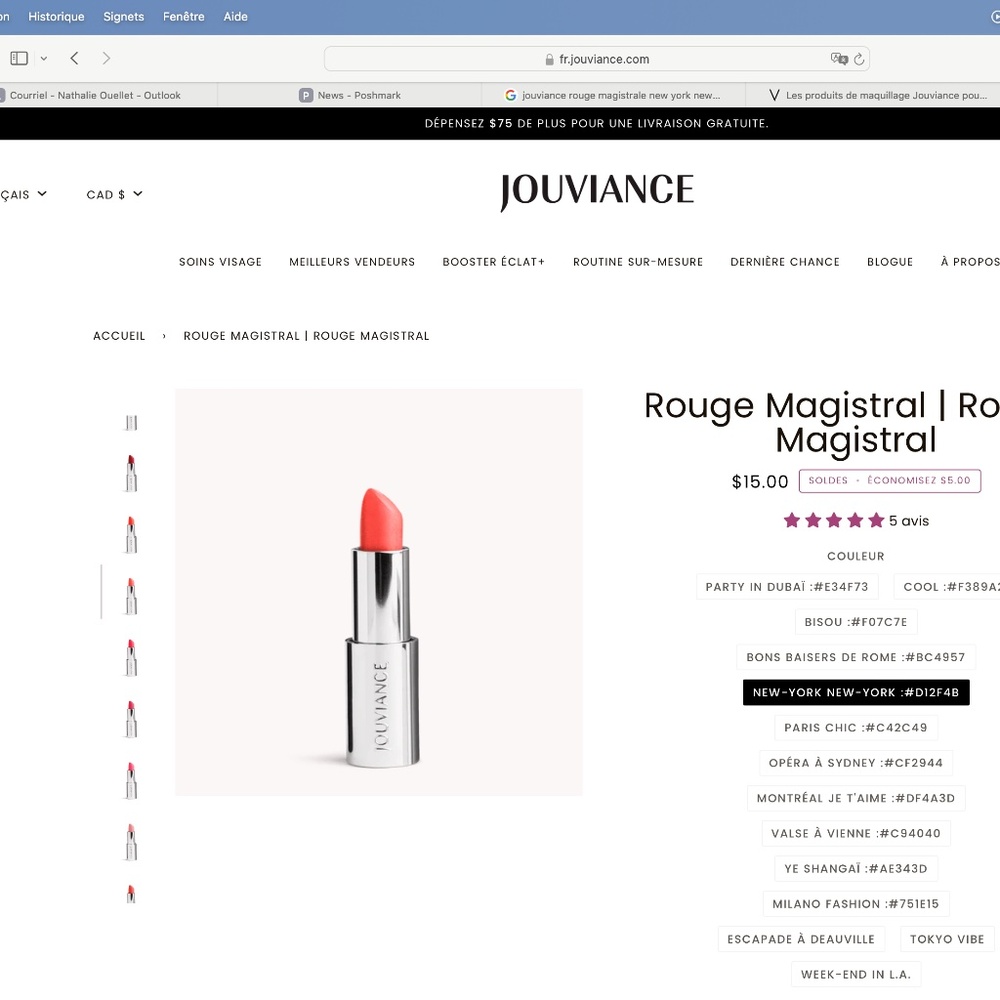This screenshot has width=1000, height=1000.
Task: Select first lipstick thumbnail with two tubes
Action: click(x=131, y=422)
